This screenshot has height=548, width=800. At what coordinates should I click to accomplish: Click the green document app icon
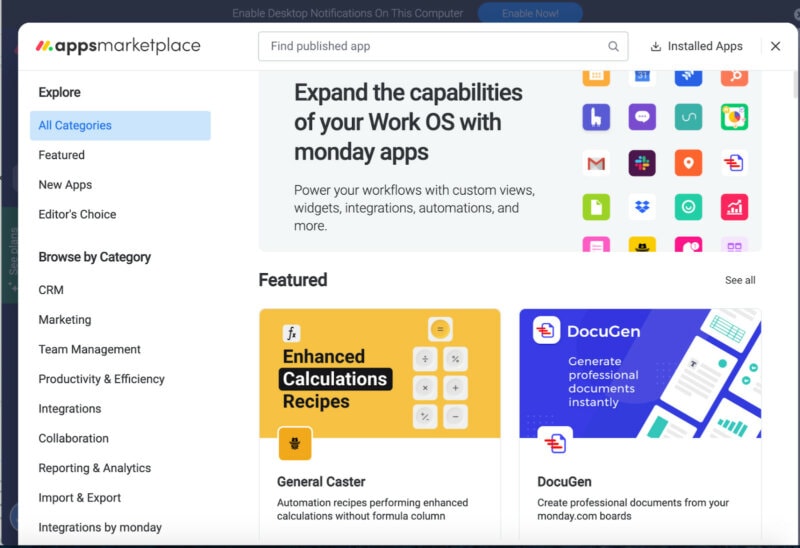click(596, 207)
